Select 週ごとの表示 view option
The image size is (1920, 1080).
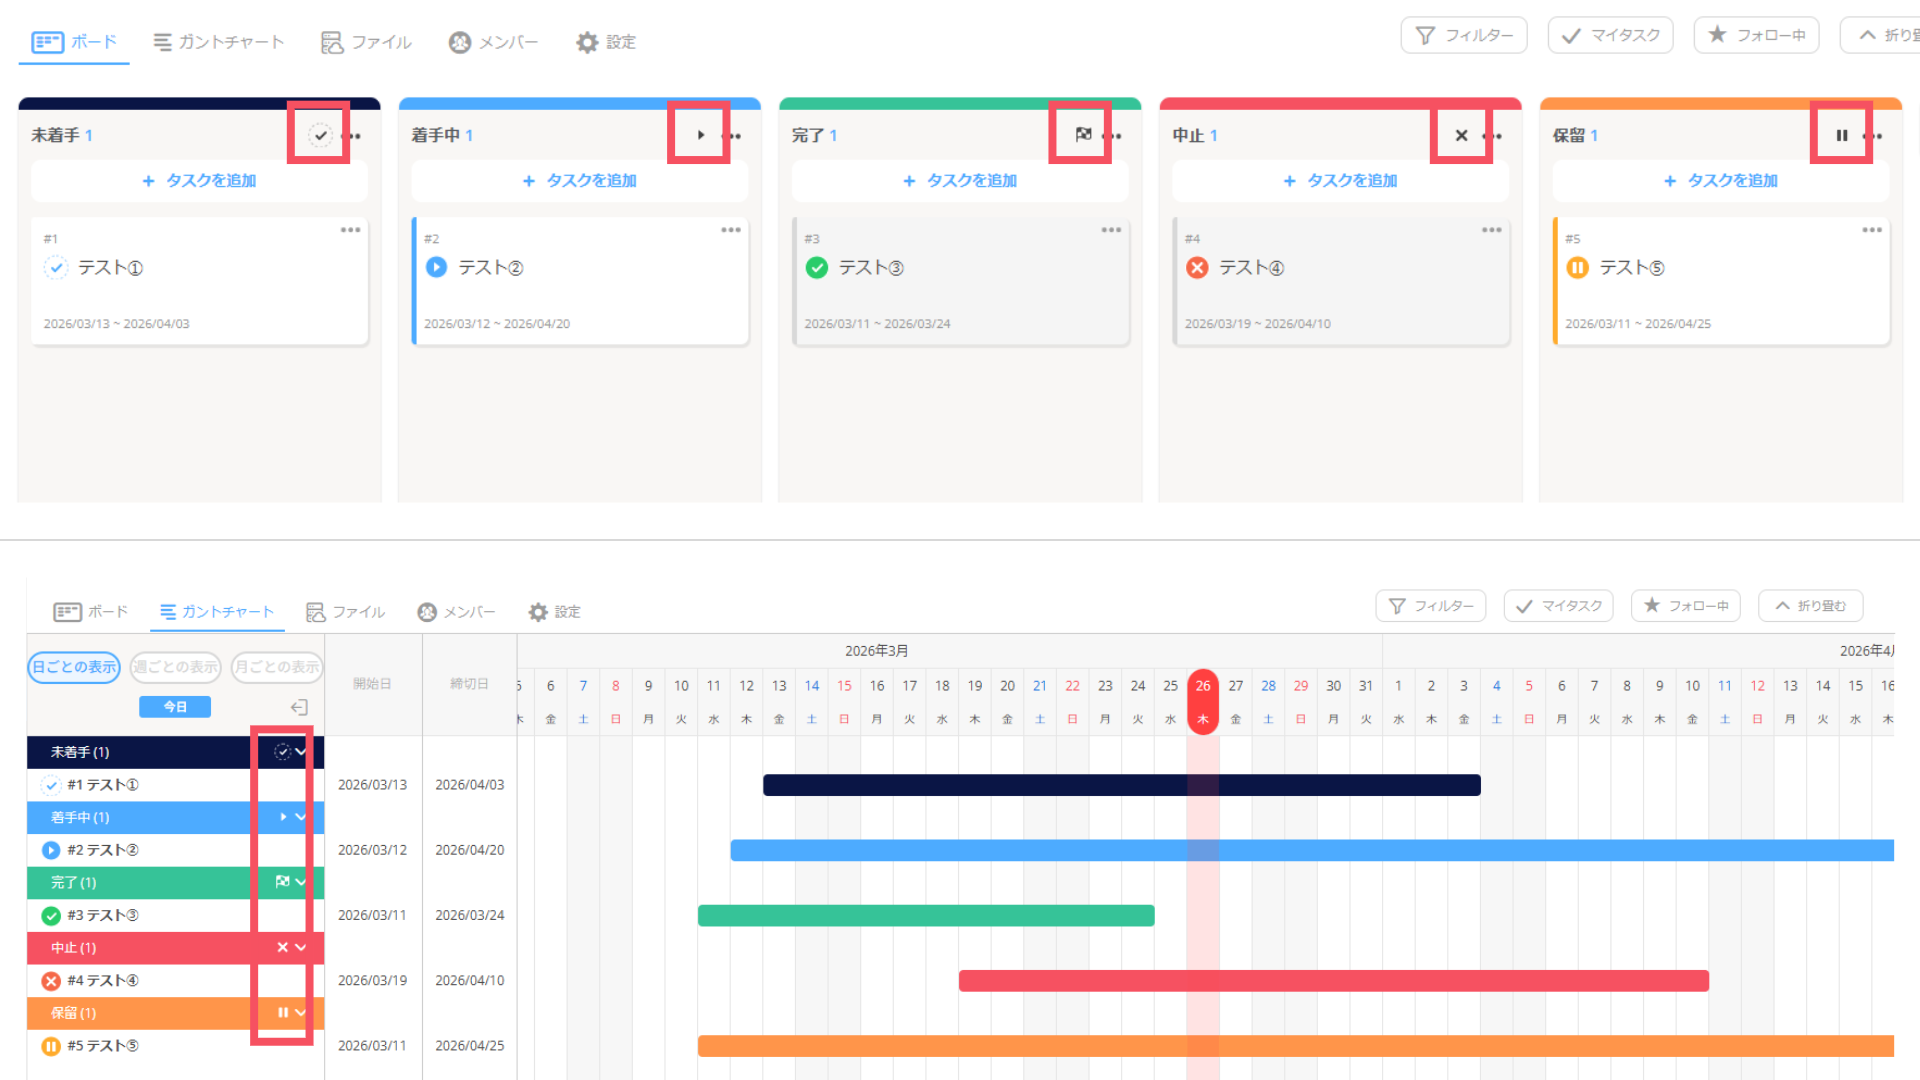click(x=175, y=667)
